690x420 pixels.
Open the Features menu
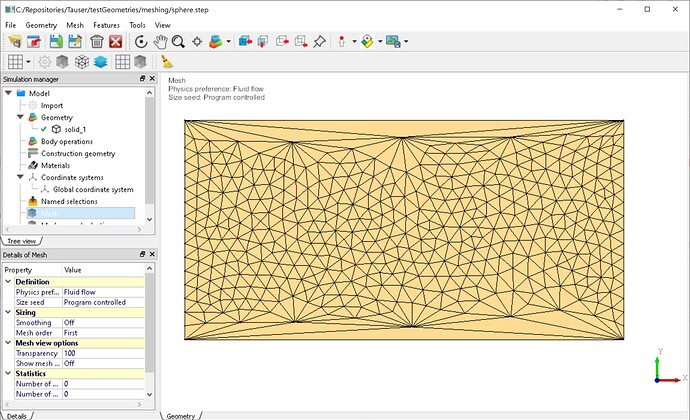[106, 25]
